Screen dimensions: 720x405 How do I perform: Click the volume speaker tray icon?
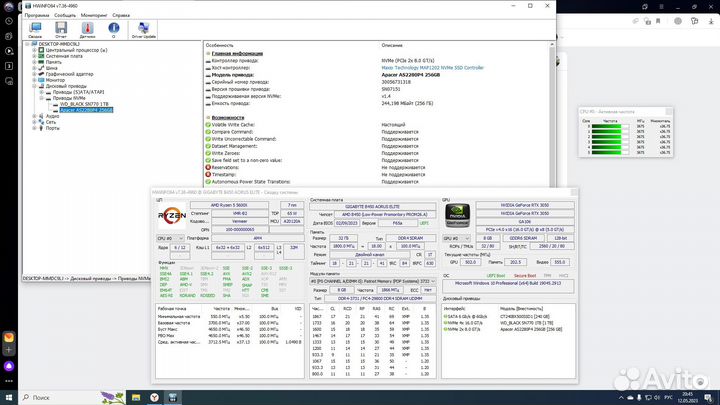(x=657, y=398)
